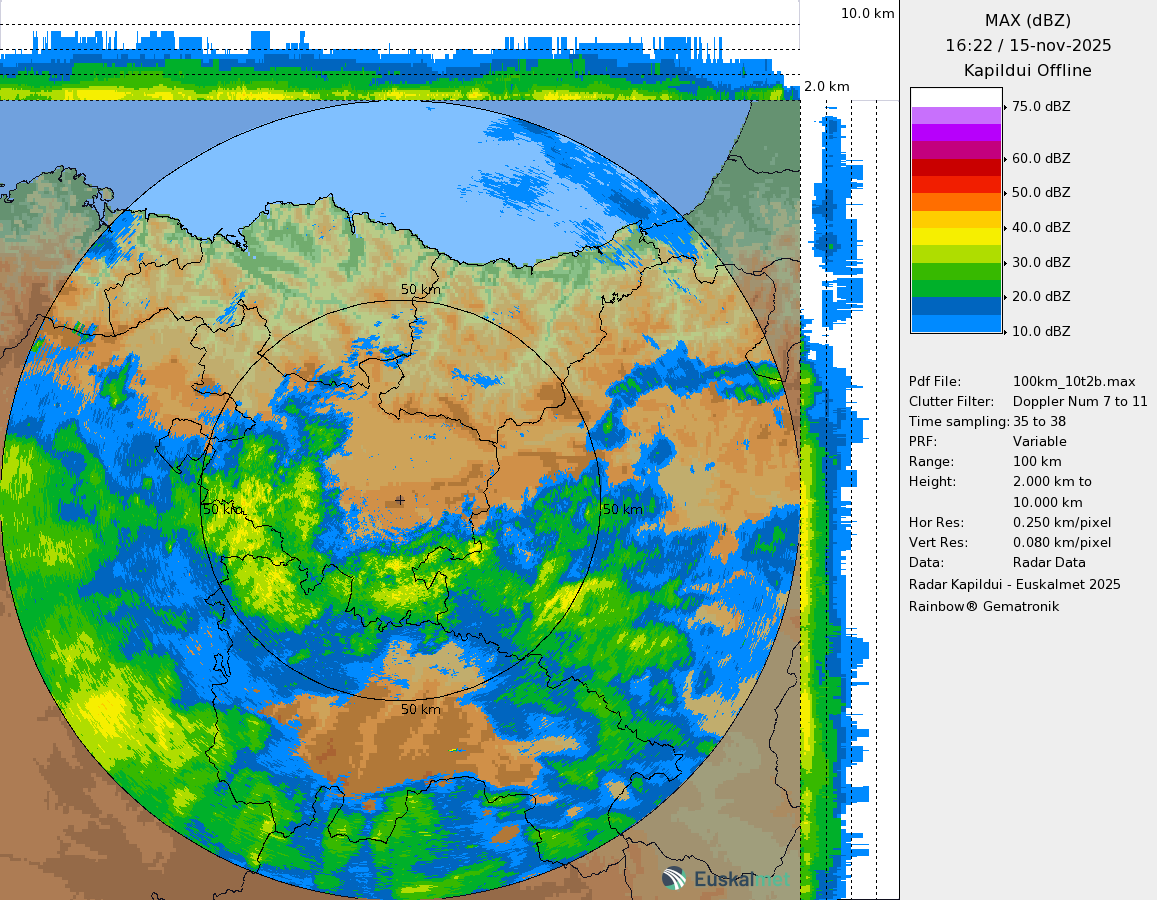This screenshot has width=1157, height=900.
Task: Select the yellow 40 dBZ legend swatch
Action: coord(956,237)
